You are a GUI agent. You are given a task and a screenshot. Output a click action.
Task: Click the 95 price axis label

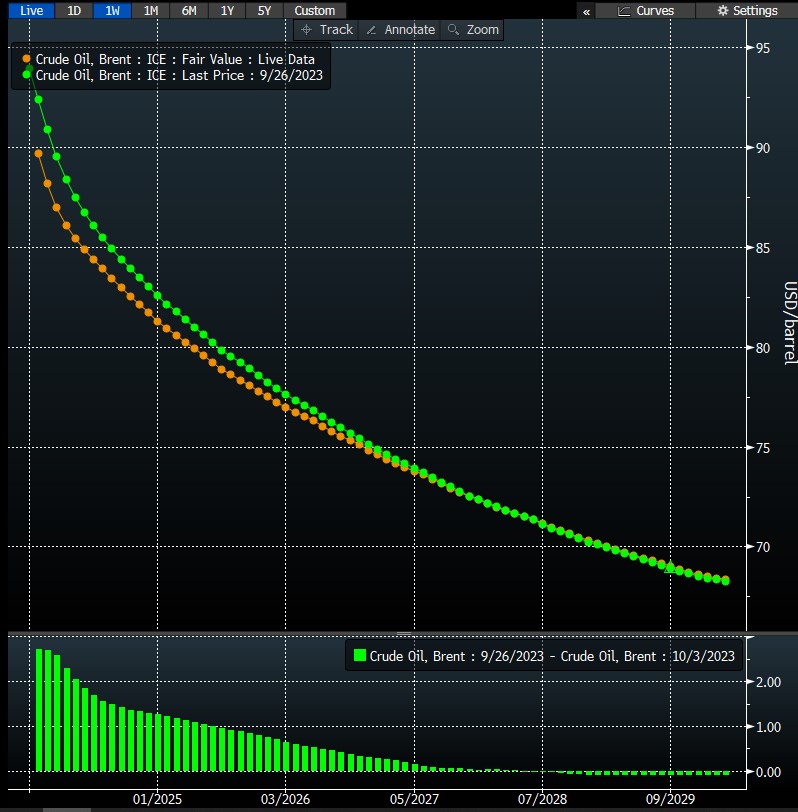point(763,48)
